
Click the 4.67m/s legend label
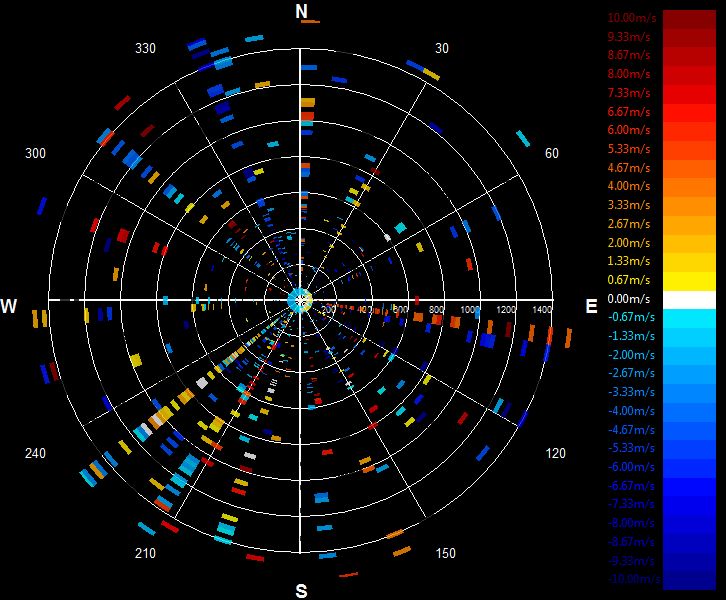coord(629,168)
